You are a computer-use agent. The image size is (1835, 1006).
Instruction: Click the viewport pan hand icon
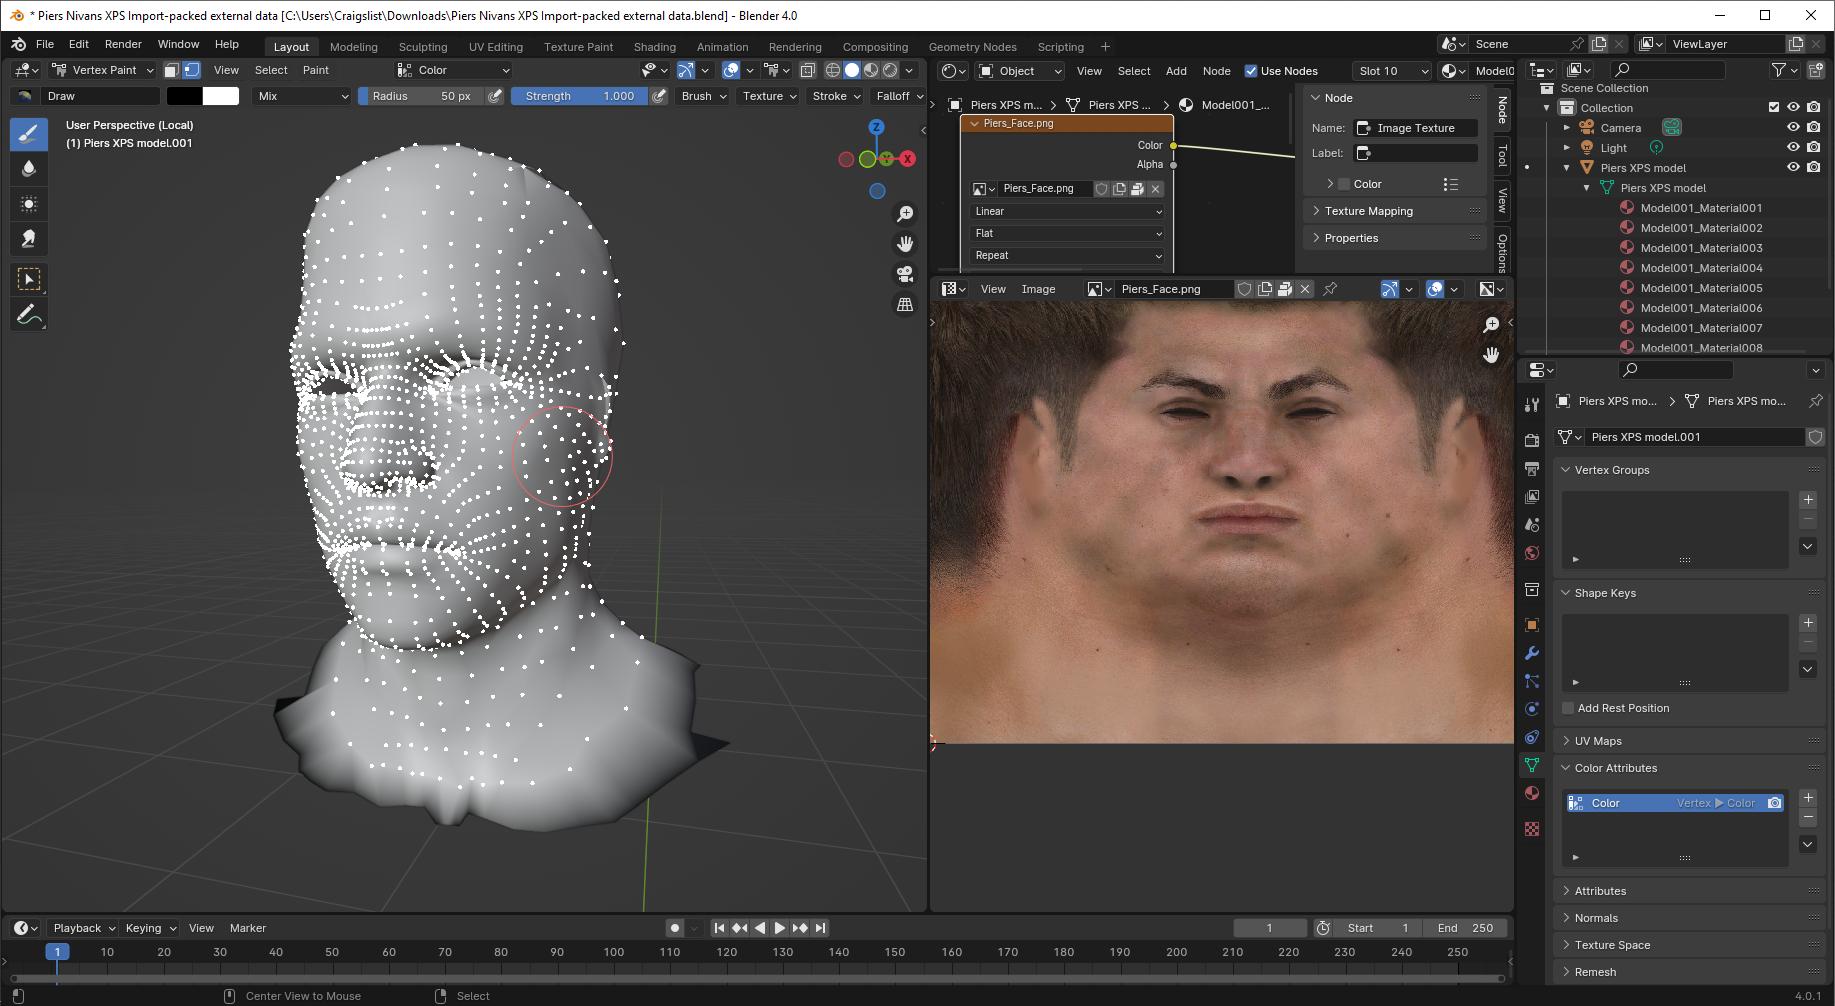[x=905, y=244]
